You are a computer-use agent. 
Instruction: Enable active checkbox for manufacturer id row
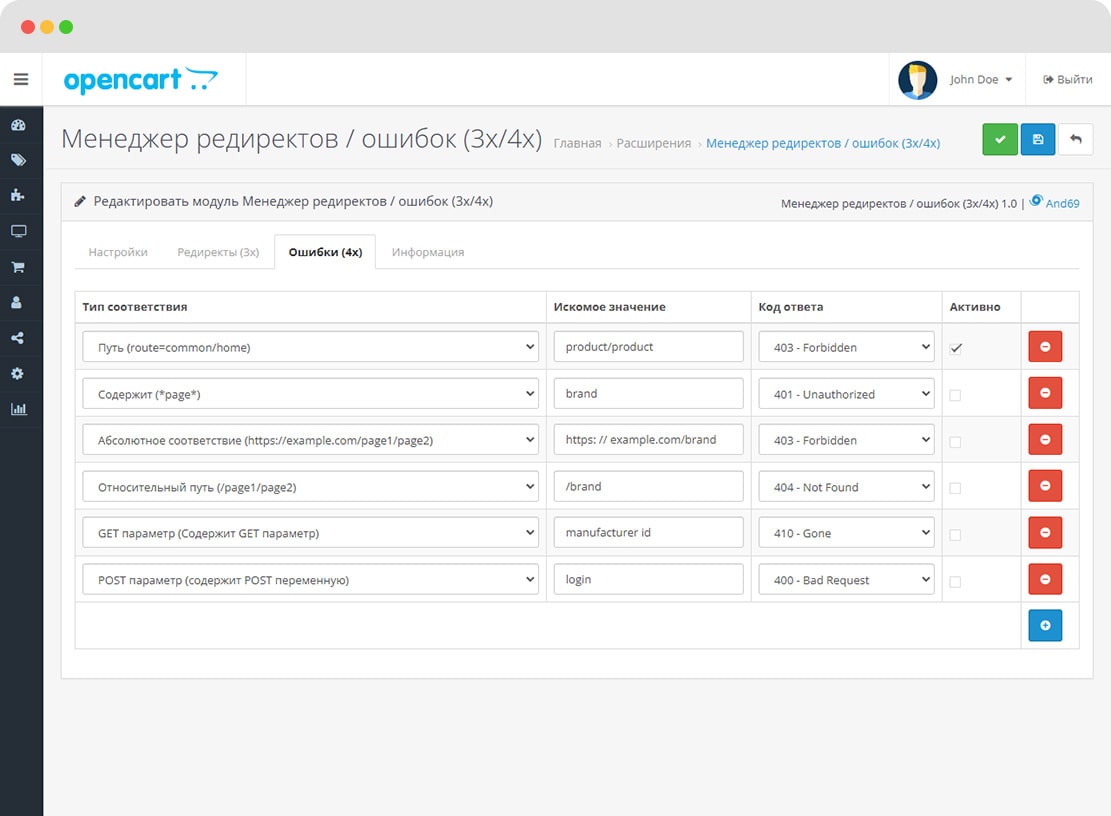955,535
